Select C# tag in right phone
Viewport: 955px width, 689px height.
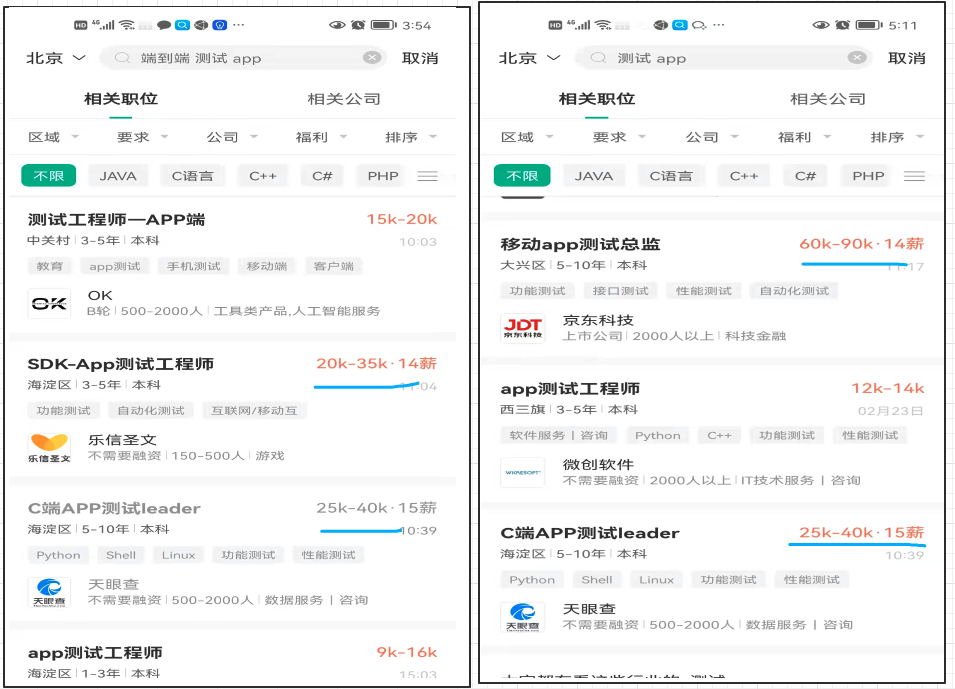coord(805,176)
